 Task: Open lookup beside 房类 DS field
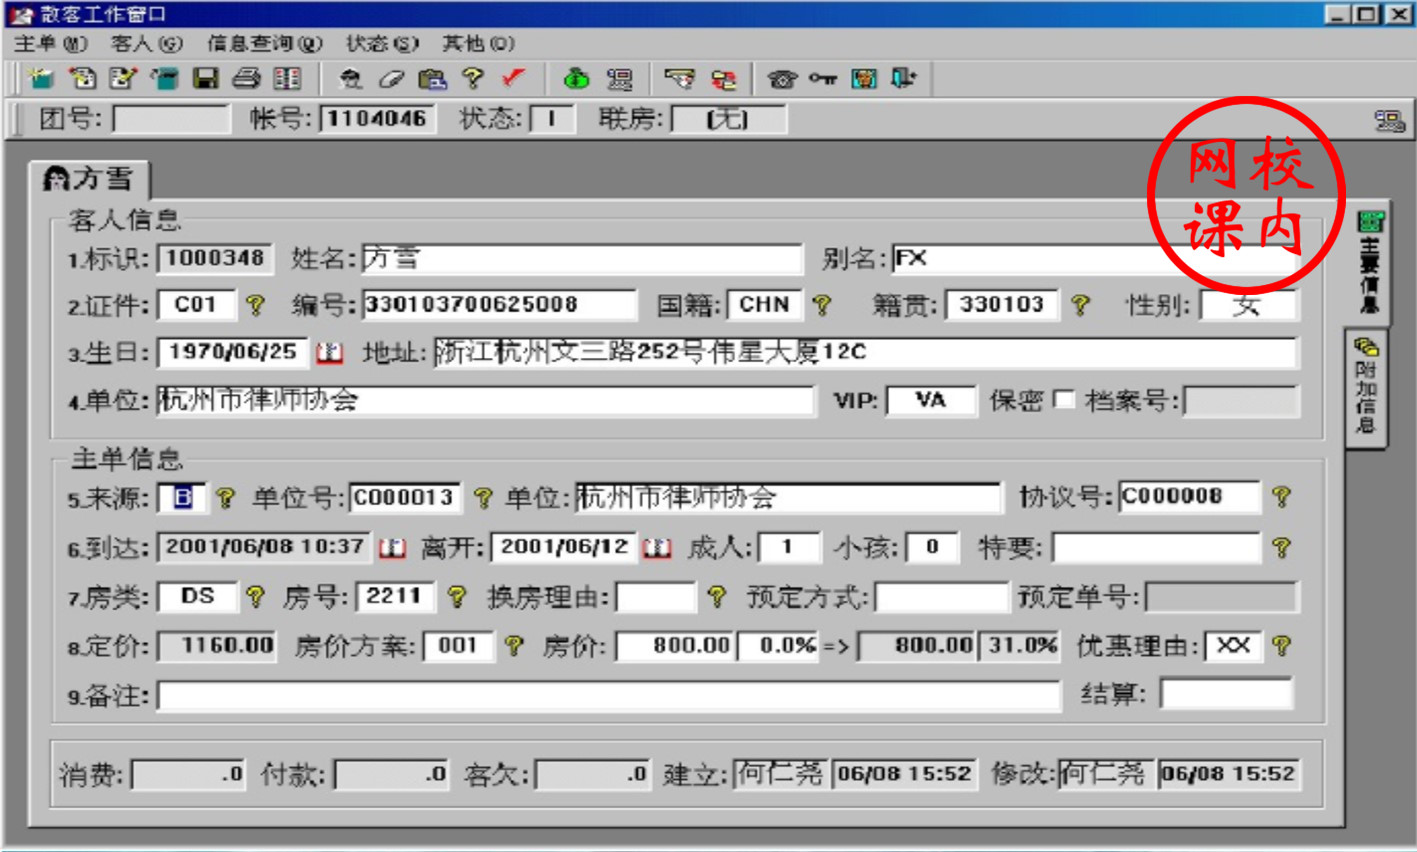point(256,597)
